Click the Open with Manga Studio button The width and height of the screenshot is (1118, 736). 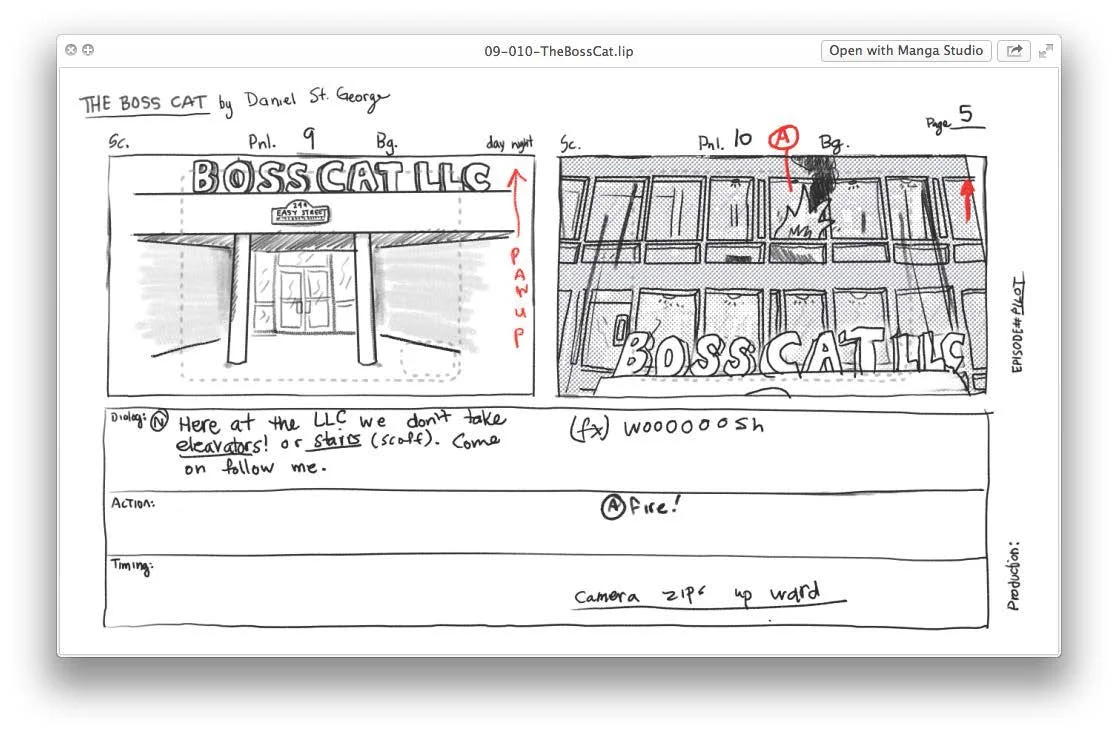[x=904, y=50]
